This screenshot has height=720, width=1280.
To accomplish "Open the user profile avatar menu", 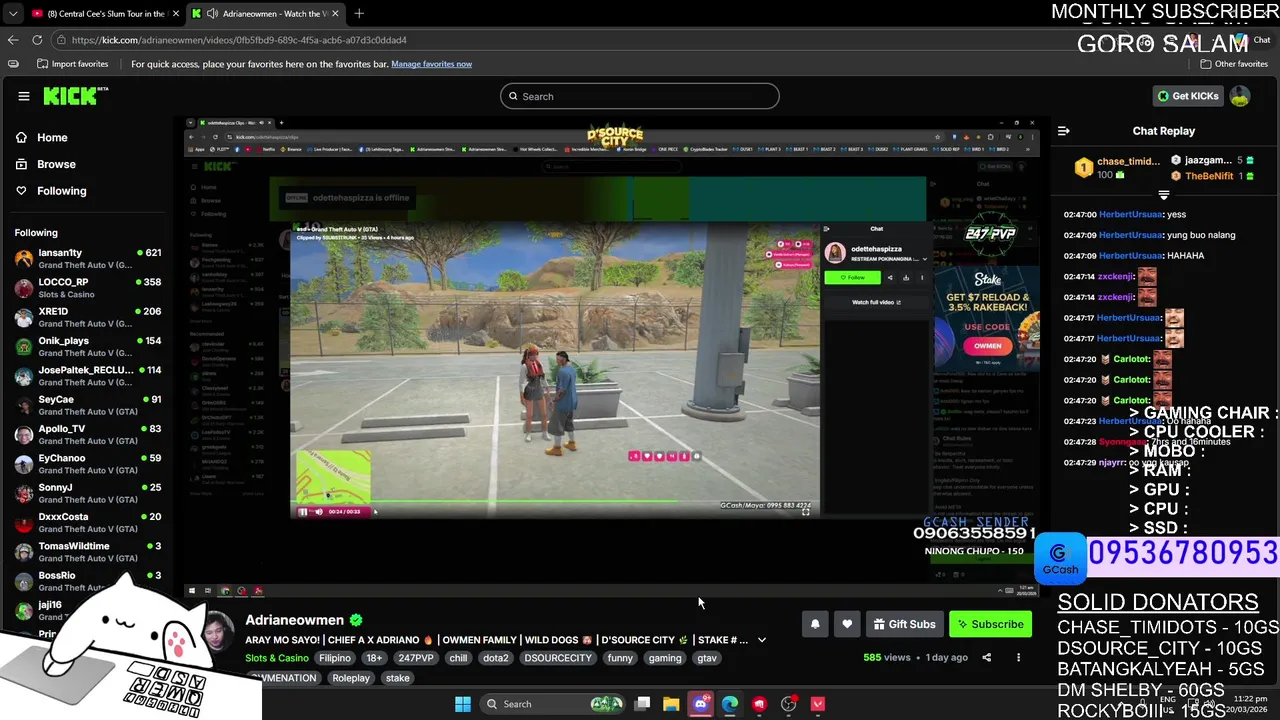I will pyautogui.click(x=1240, y=96).
